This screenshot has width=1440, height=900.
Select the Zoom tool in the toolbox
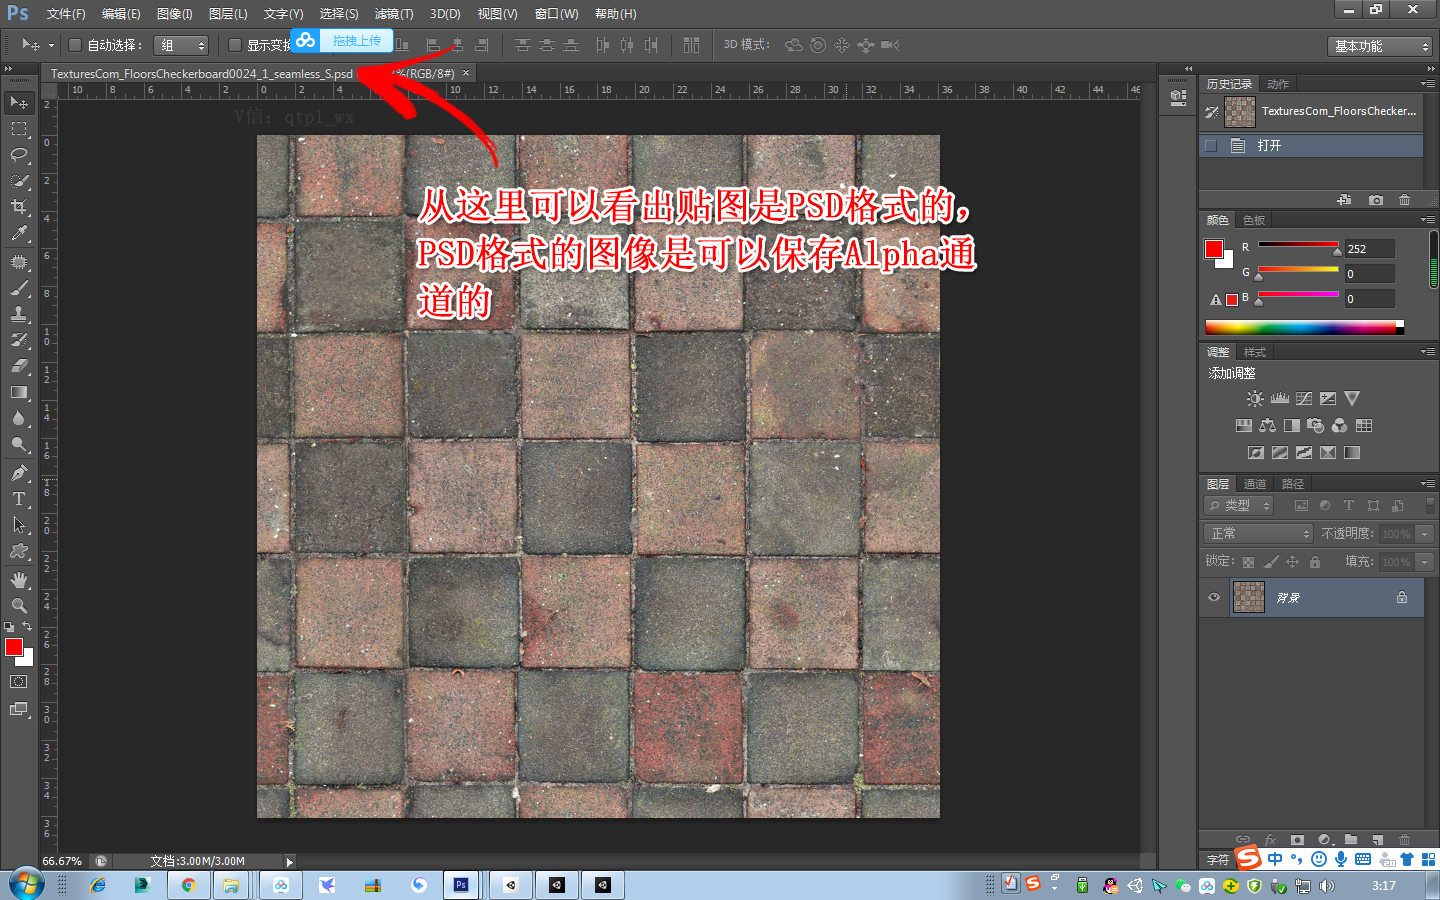coord(19,606)
